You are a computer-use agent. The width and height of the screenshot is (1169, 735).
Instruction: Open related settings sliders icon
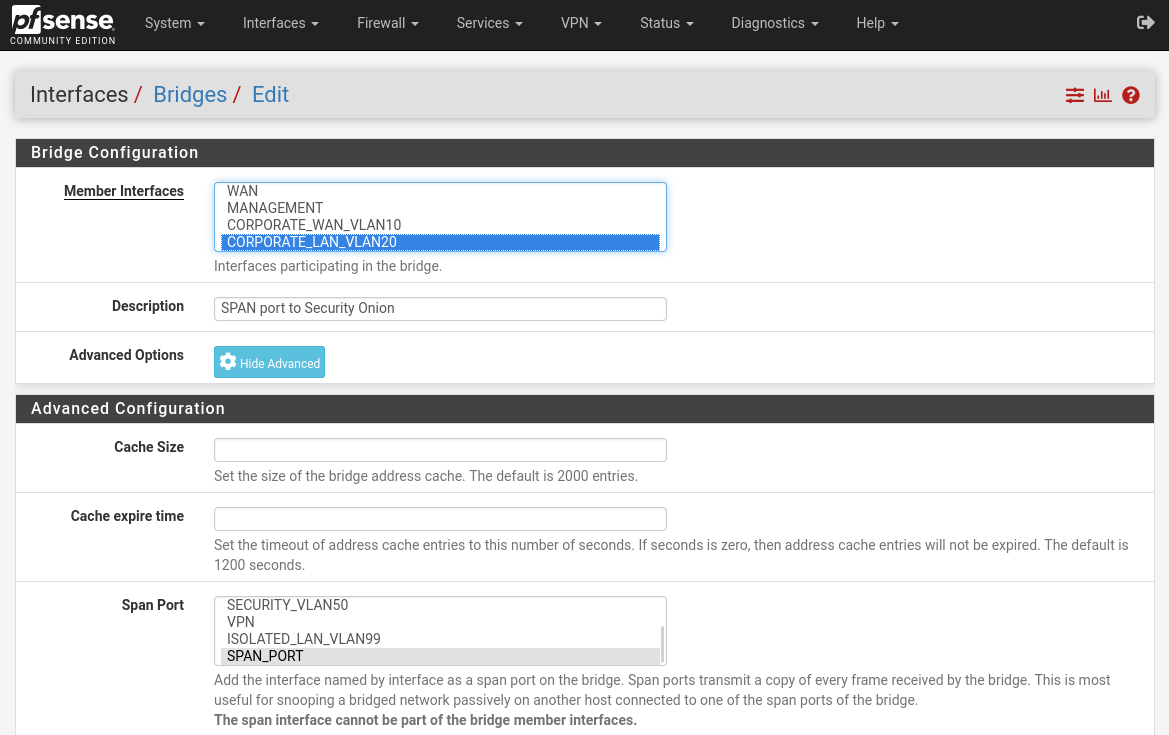(x=1074, y=95)
